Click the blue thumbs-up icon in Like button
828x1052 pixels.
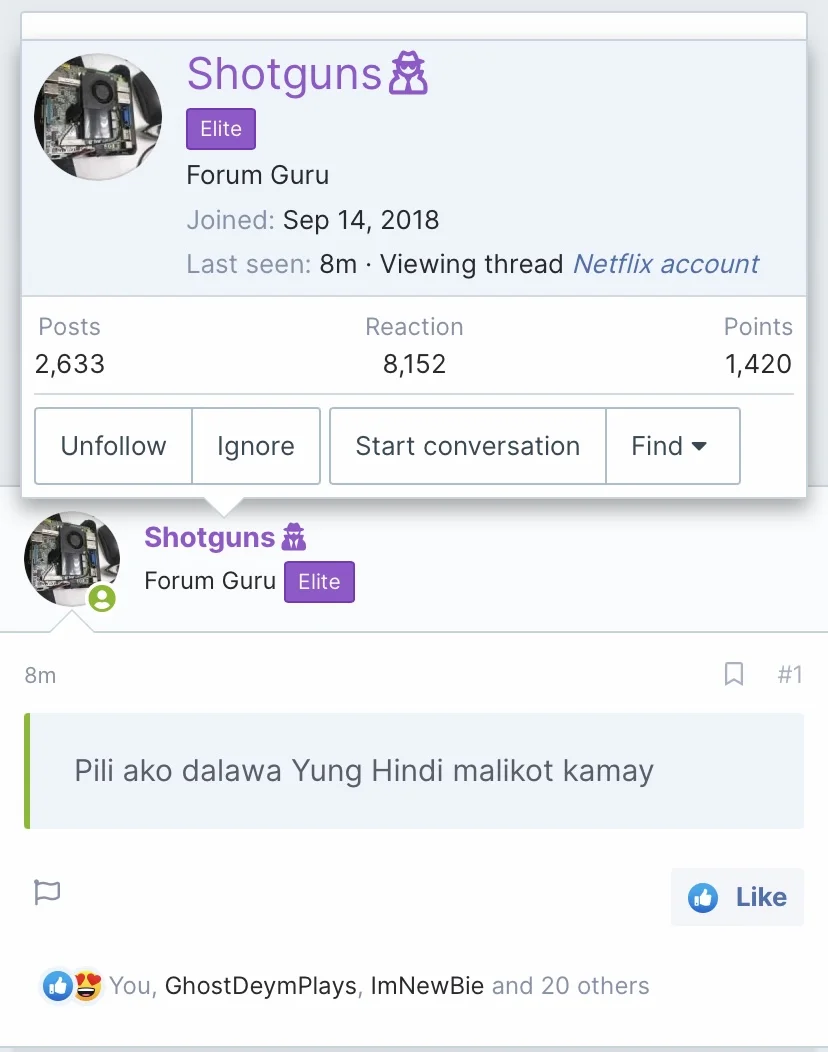pyautogui.click(x=703, y=897)
